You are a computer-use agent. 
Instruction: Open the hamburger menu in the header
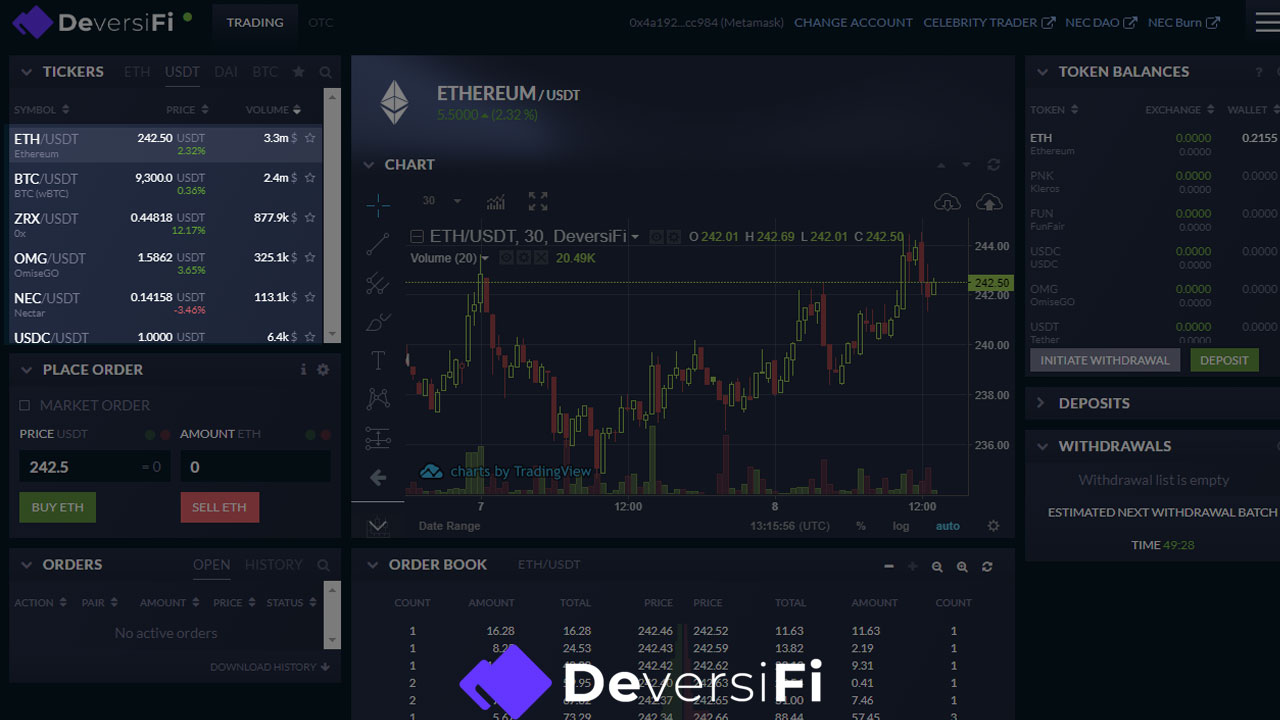(1267, 22)
